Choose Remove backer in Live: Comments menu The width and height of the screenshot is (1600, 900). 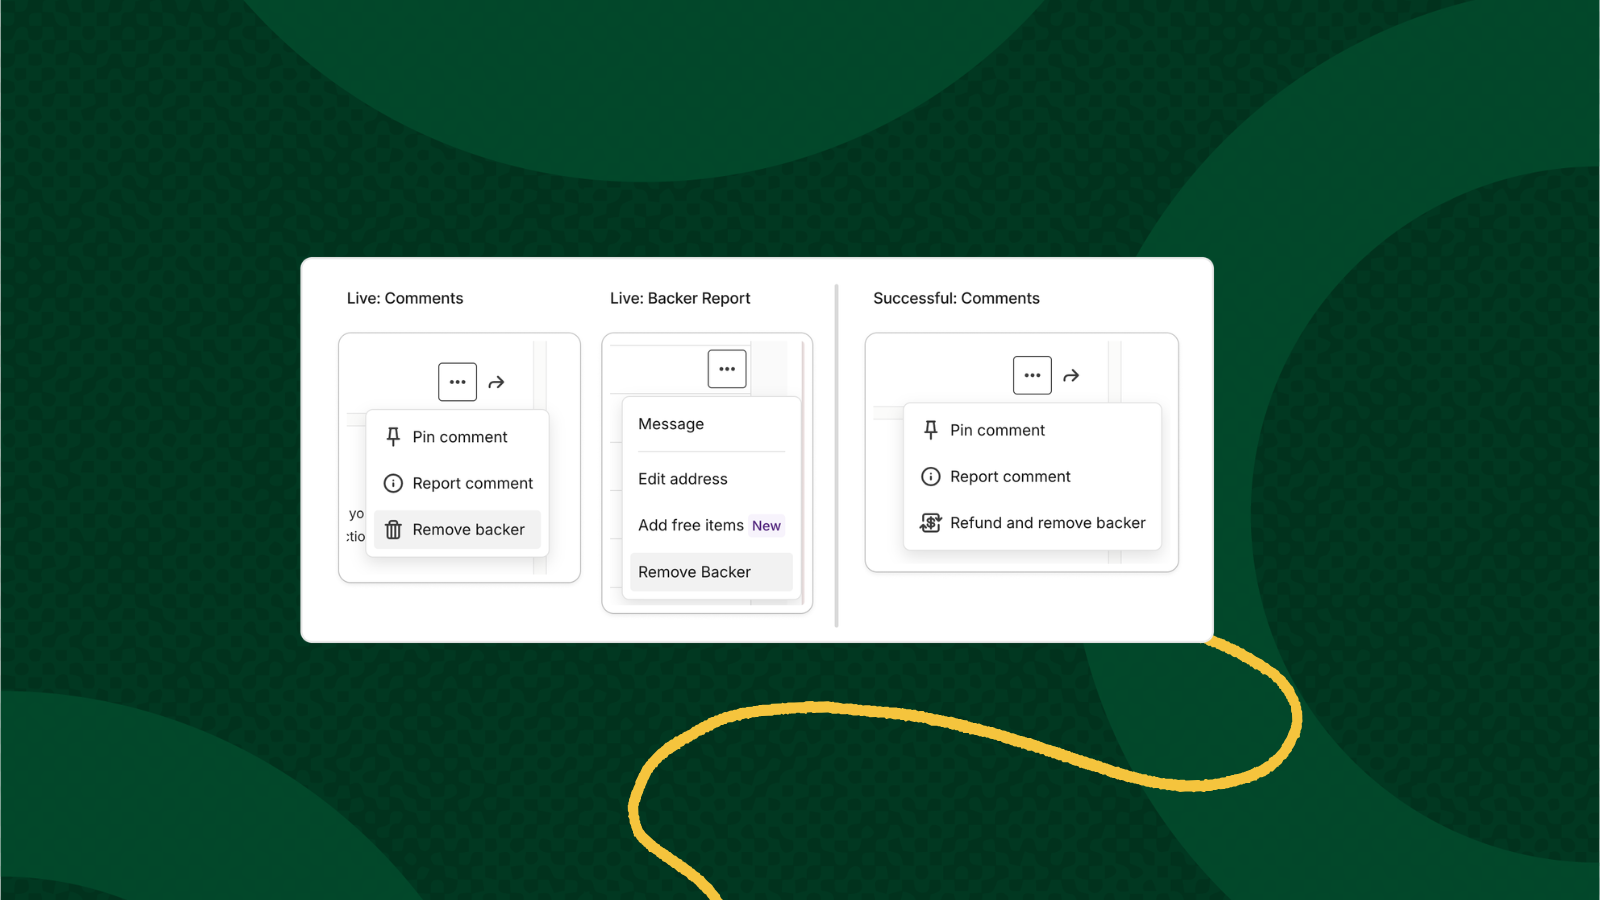[457, 530]
